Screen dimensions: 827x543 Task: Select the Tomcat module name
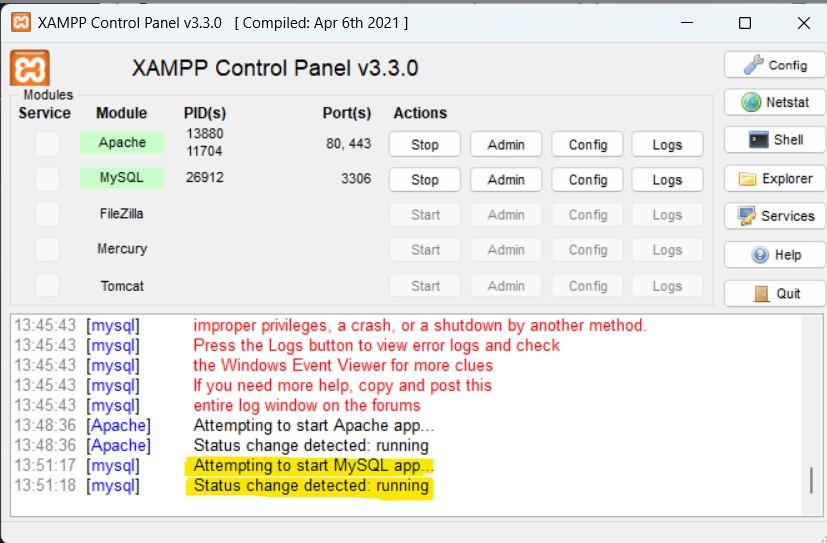click(122, 286)
